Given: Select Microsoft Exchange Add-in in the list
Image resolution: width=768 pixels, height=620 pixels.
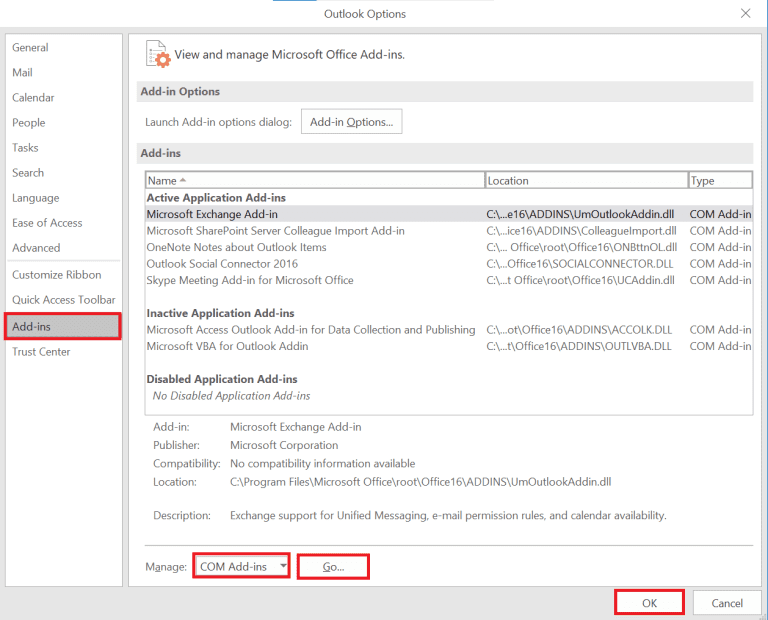Looking at the screenshot, I should [x=213, y=214].
